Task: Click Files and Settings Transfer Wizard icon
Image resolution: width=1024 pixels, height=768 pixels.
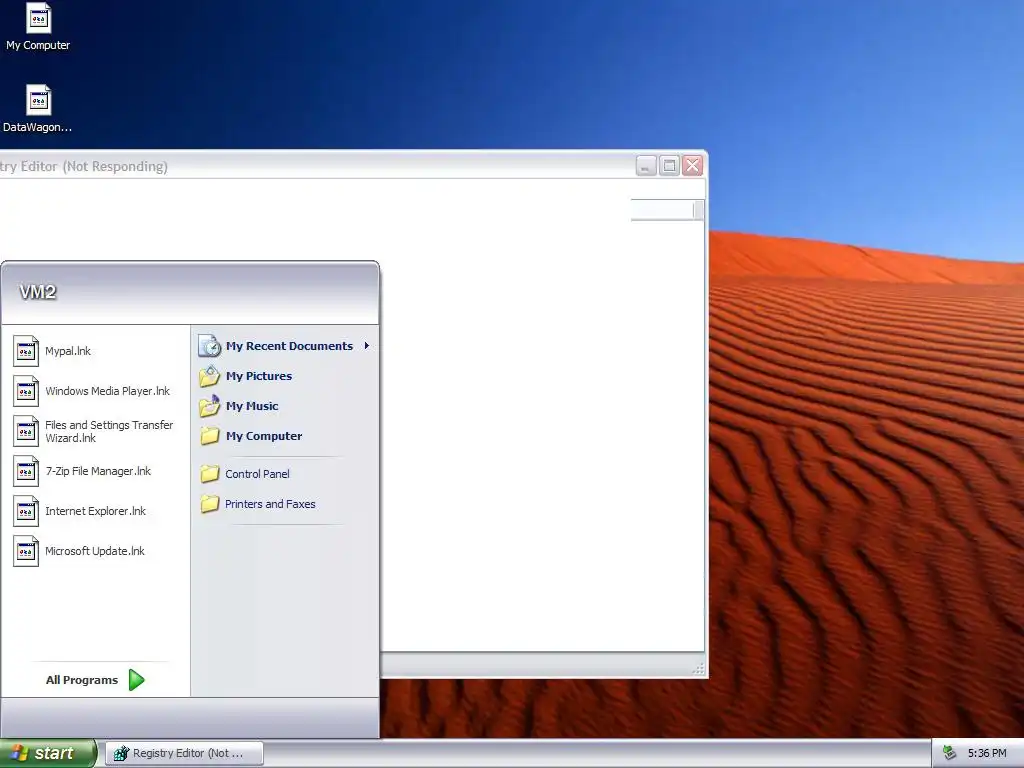Action: 26,431
